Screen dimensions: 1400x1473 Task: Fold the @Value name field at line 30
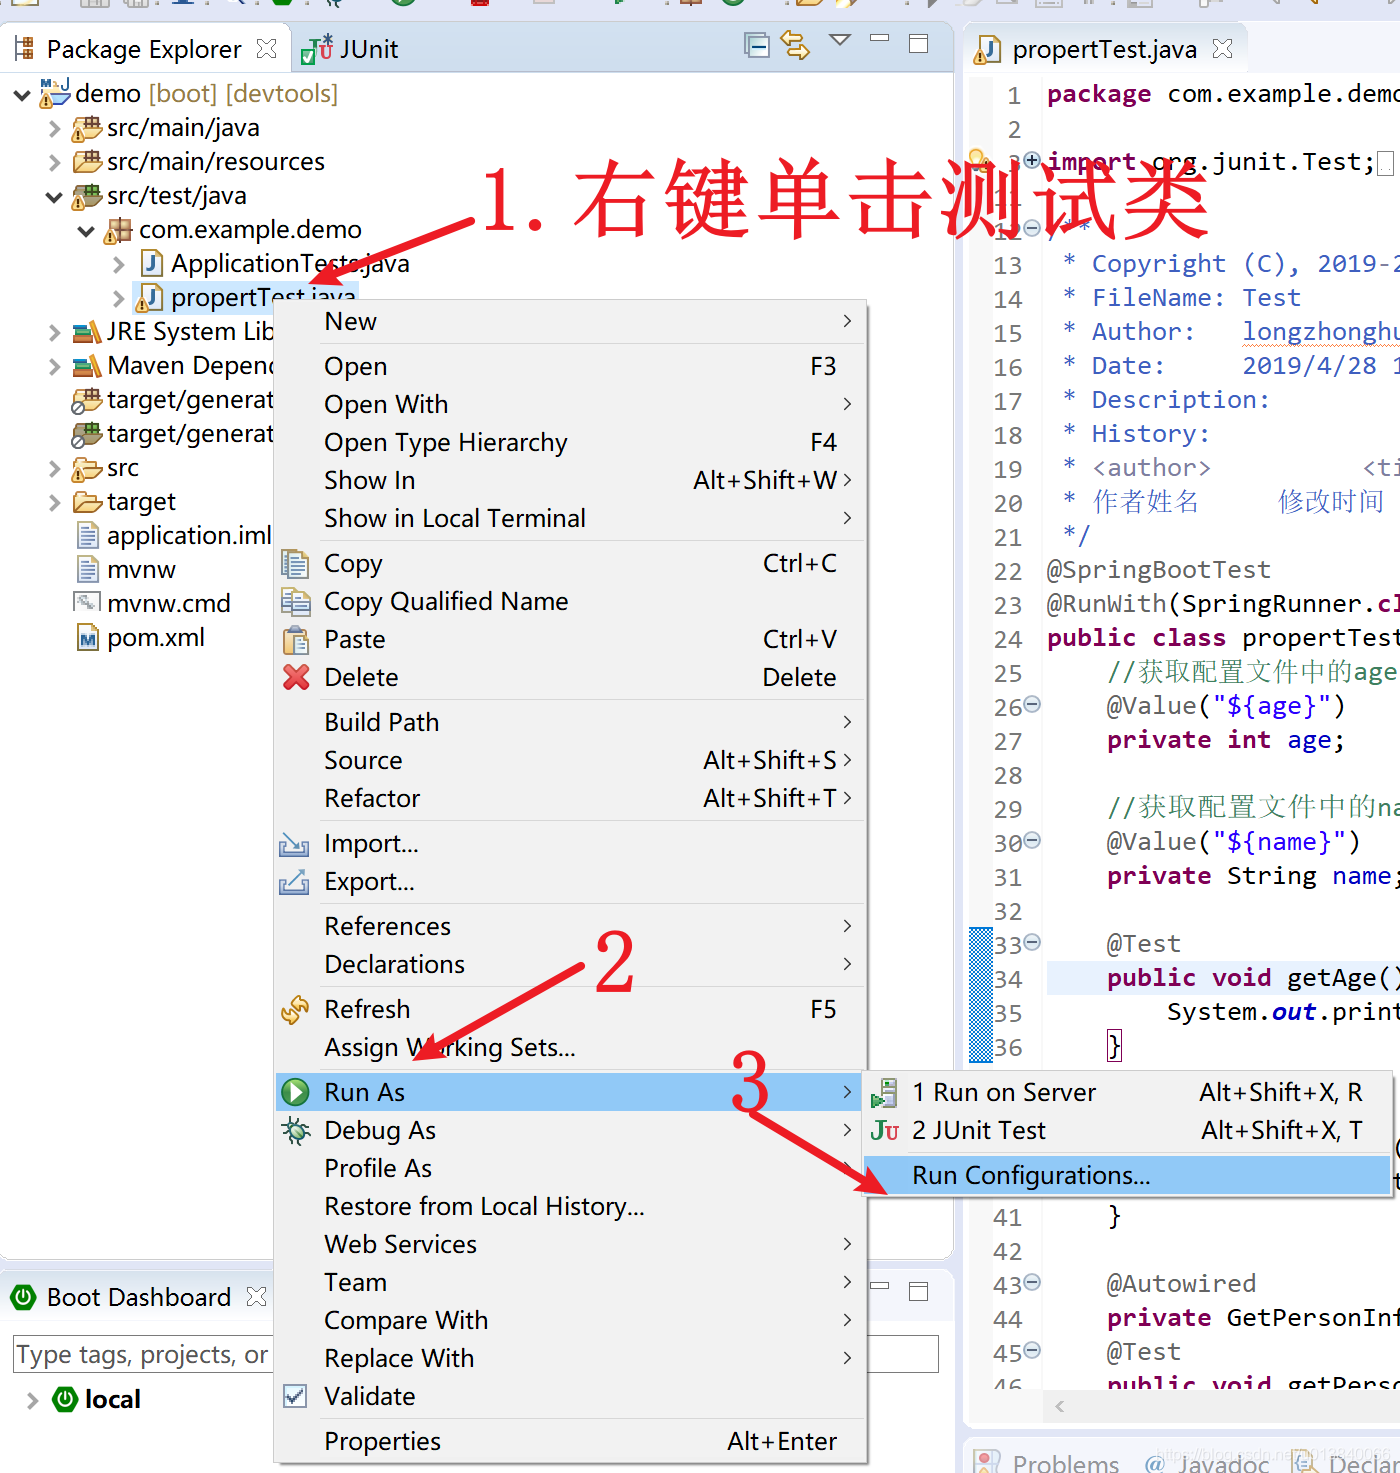(1032, 841)
